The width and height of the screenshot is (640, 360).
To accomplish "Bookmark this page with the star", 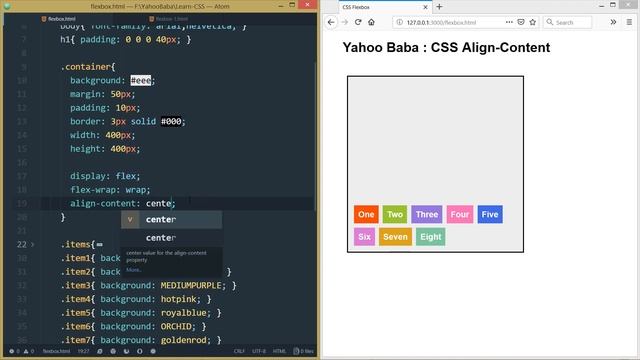I will coord(533,22).
